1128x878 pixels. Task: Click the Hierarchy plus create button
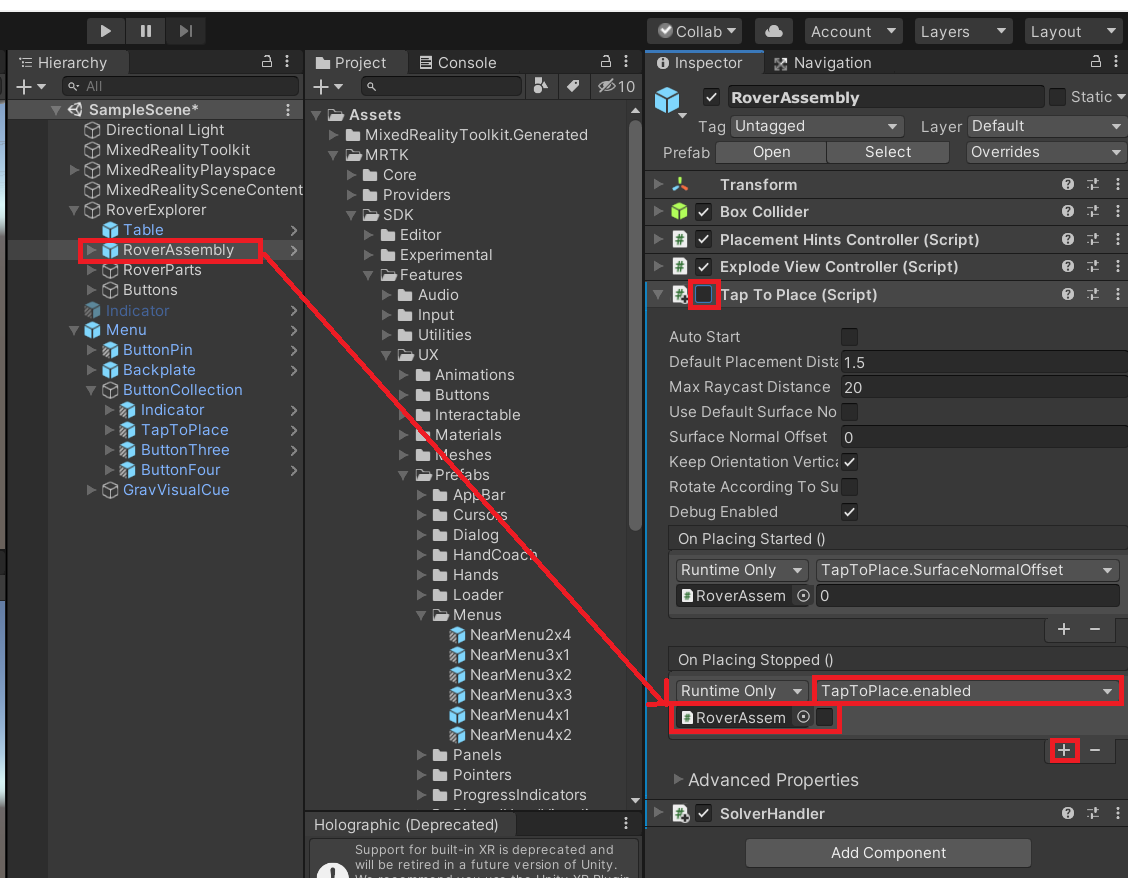30,86
